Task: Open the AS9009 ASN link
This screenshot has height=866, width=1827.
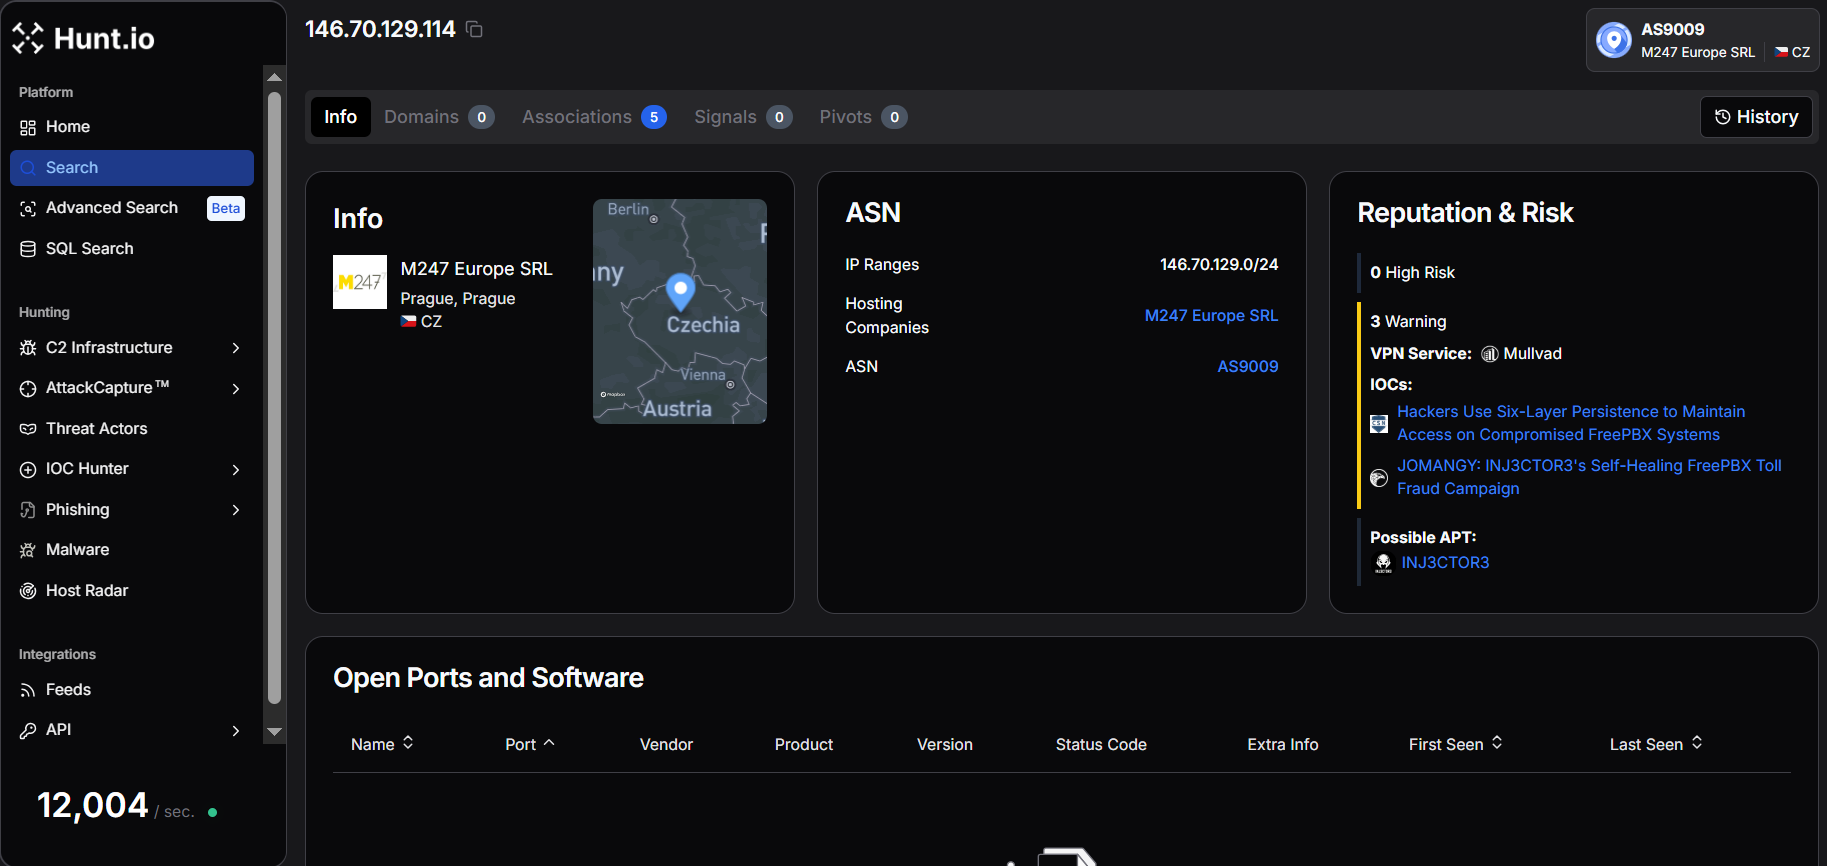Action: coord(1247,367)
